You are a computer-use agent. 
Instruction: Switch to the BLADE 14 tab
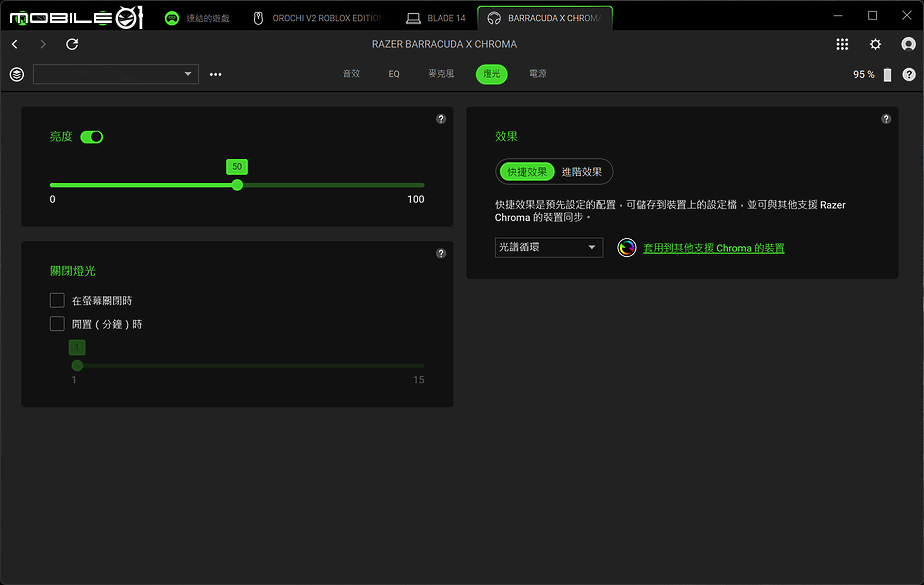(437, 18)
